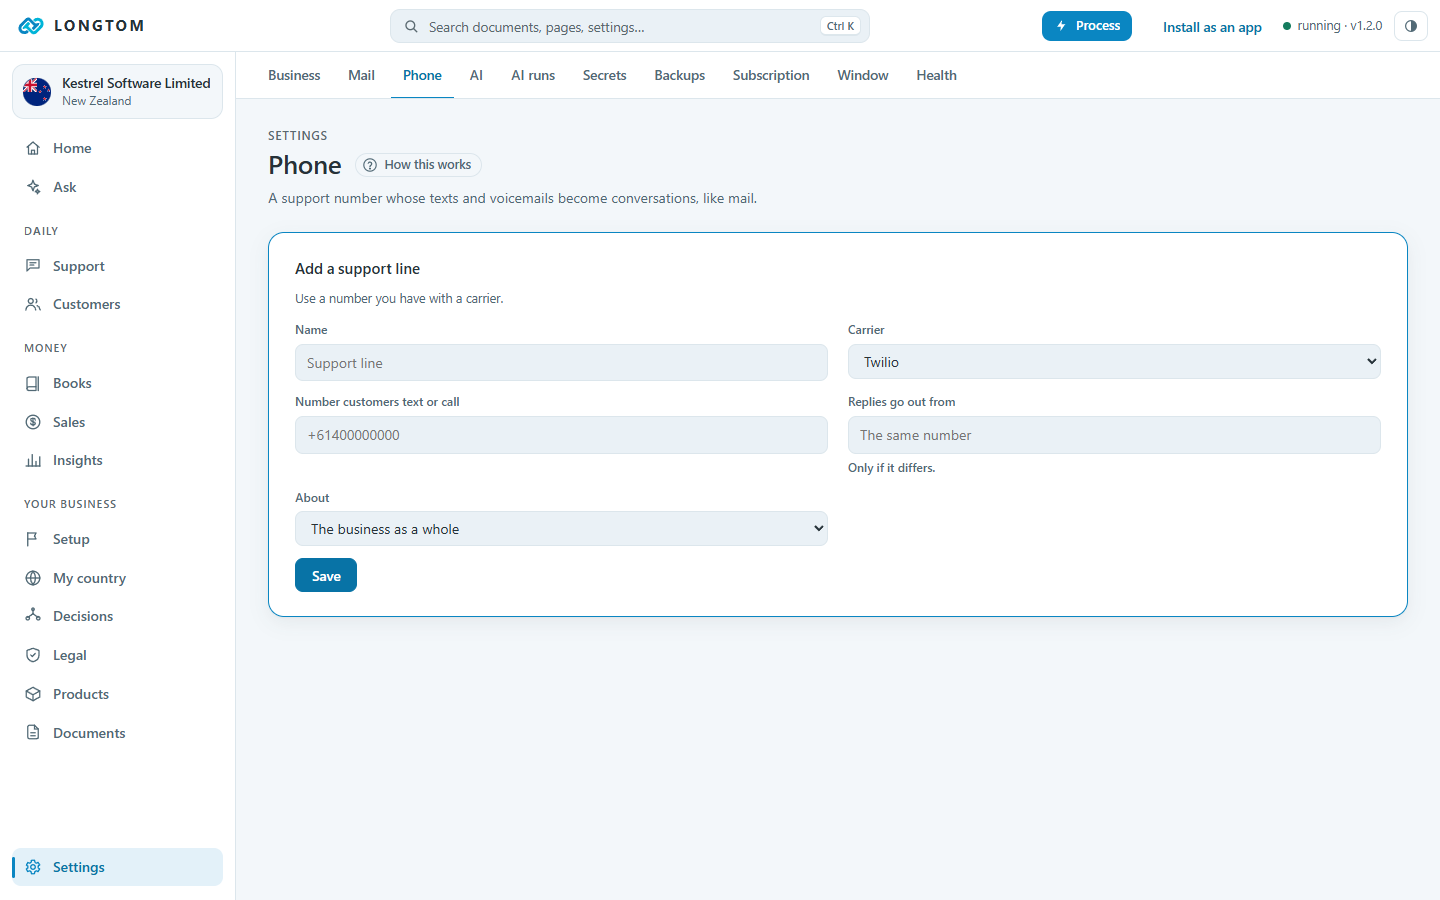Switch to the Window tab
Viewport: 1440px width, 900px height.
(x=863, y=75)
